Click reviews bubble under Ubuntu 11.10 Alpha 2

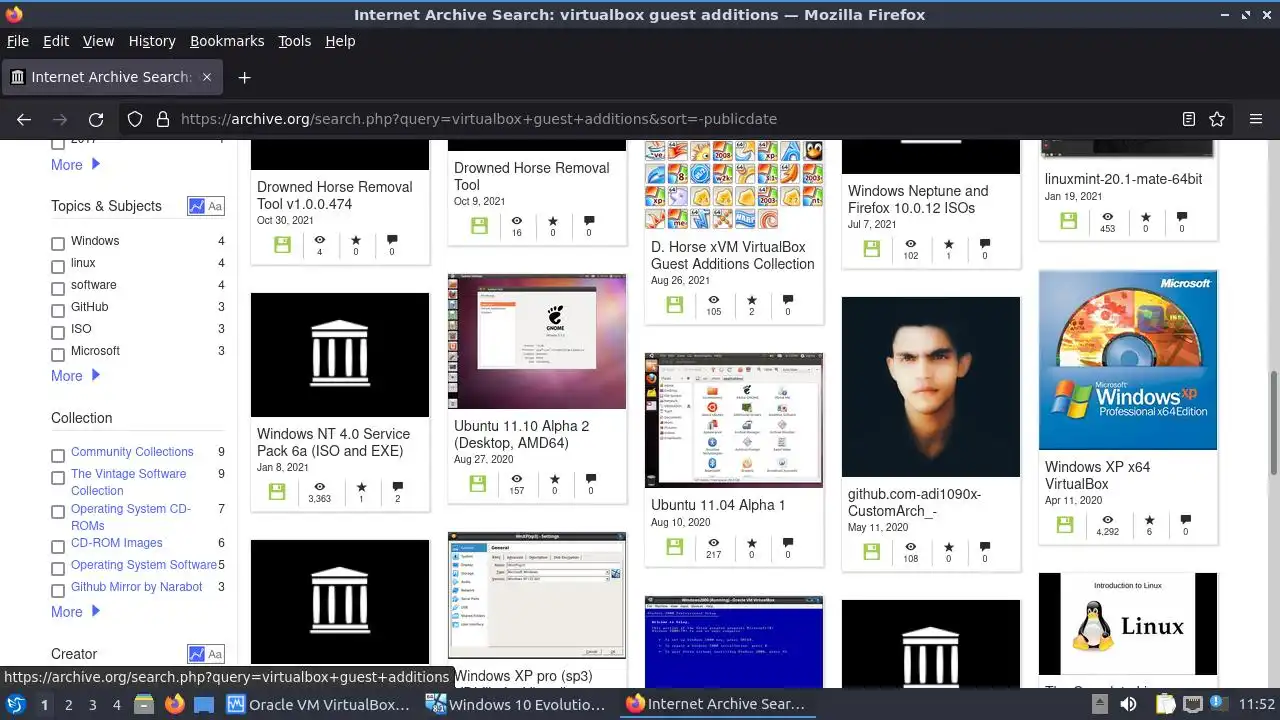pyautogui.click(x=590, y=479)
